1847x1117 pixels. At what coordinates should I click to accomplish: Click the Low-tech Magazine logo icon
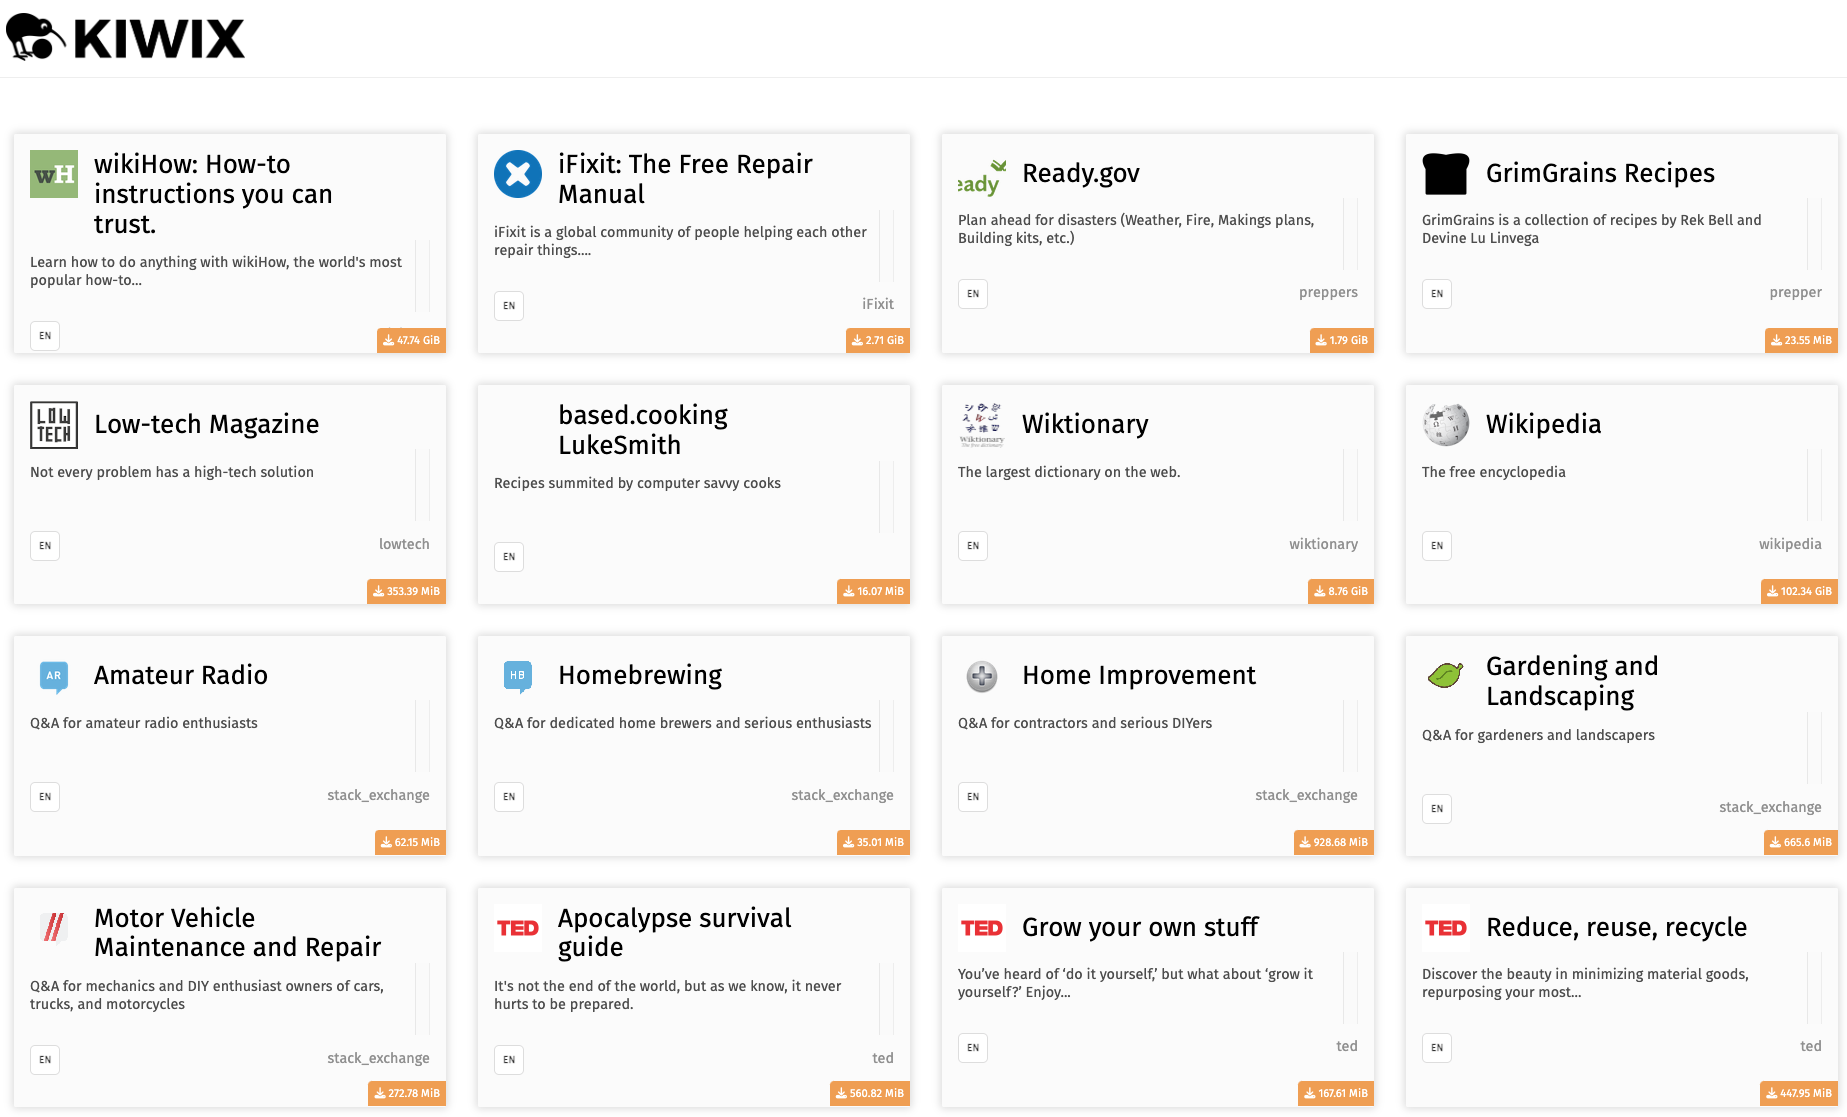click(x=54, y=425)
